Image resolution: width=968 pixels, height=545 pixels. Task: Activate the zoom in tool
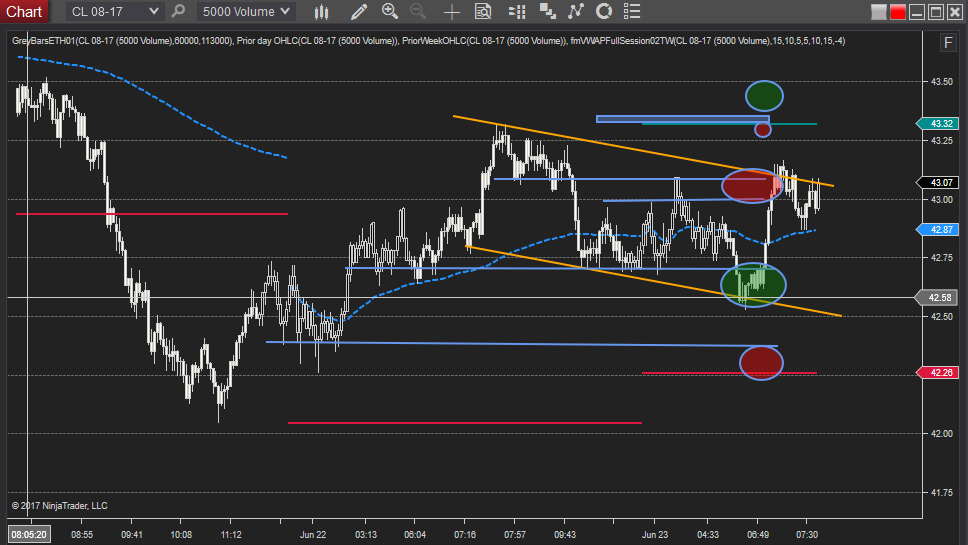(x=390, y=11)
